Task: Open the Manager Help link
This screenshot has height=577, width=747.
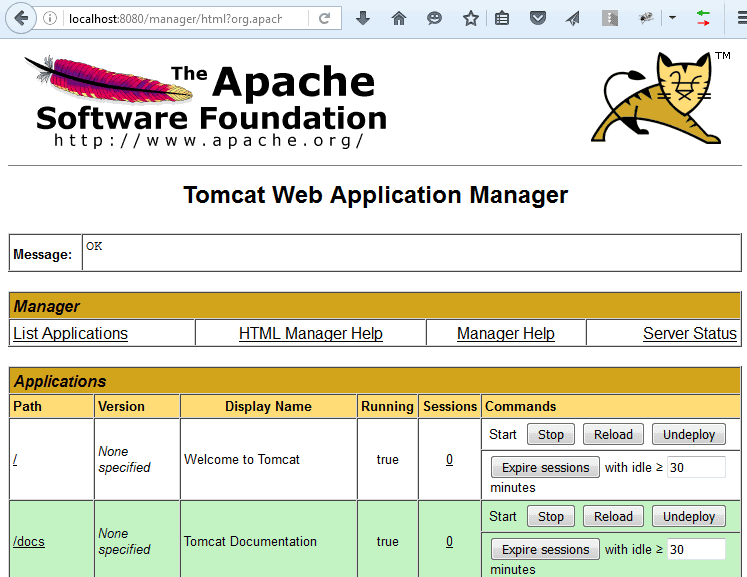Action: click(x=505, y=334)
